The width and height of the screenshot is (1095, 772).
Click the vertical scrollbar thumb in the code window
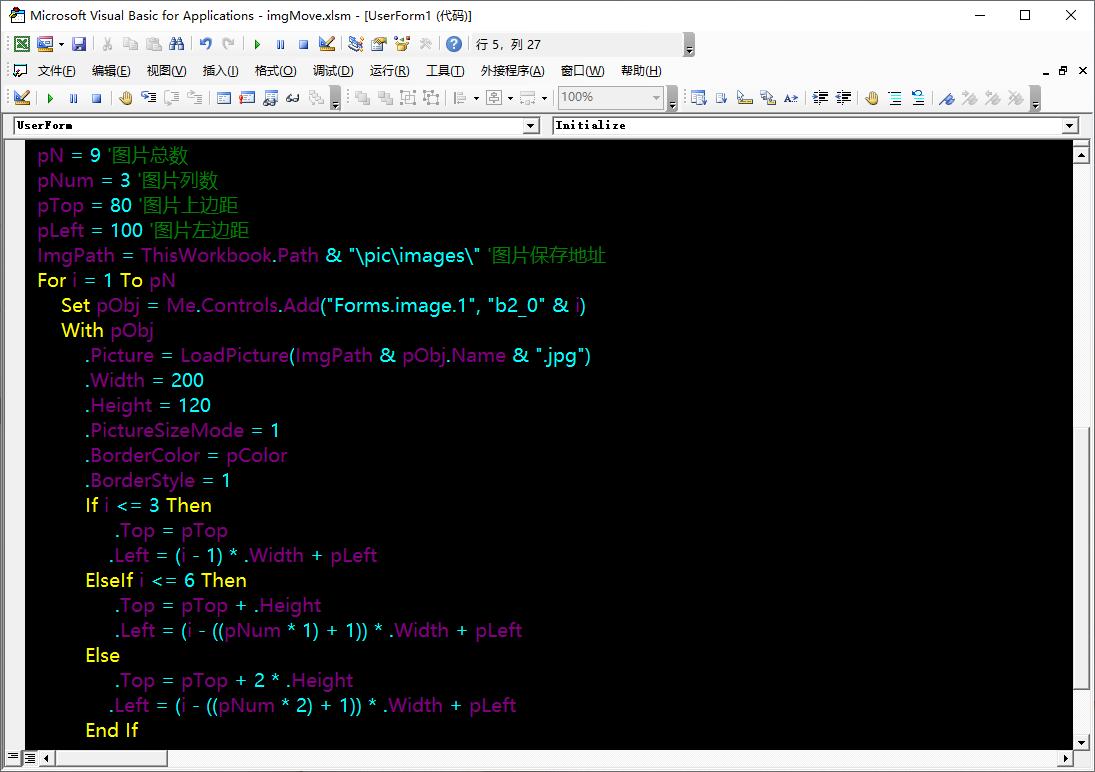[1080, 555]
